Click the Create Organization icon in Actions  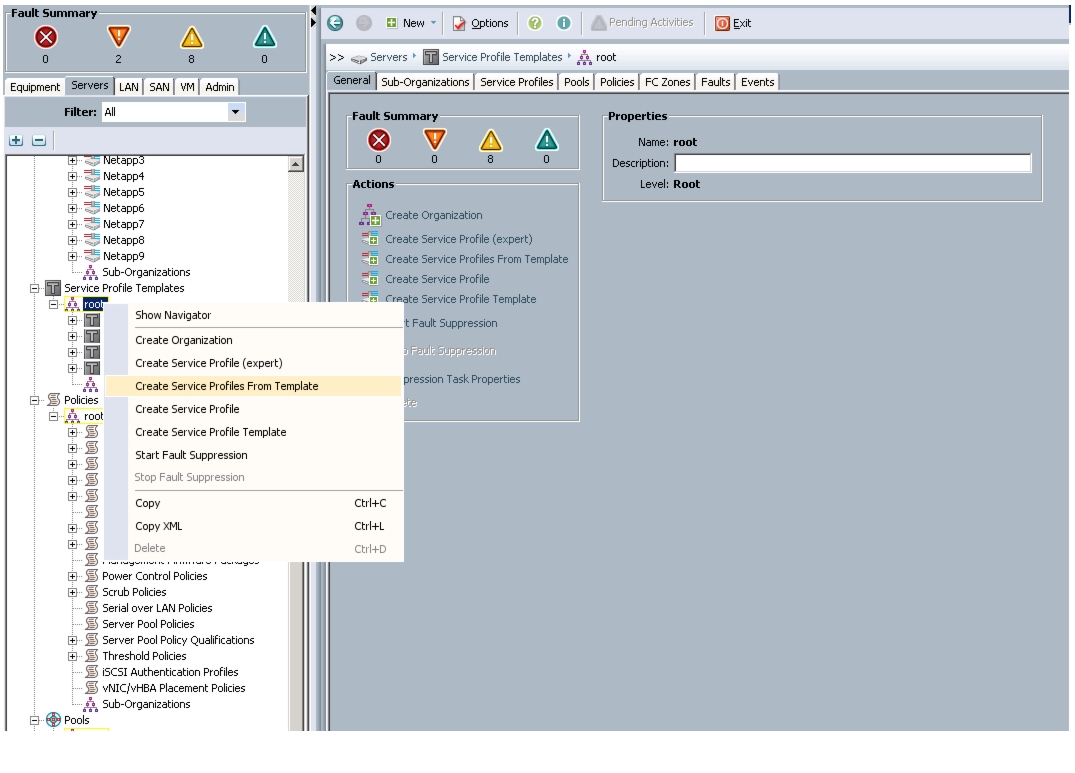370,215
